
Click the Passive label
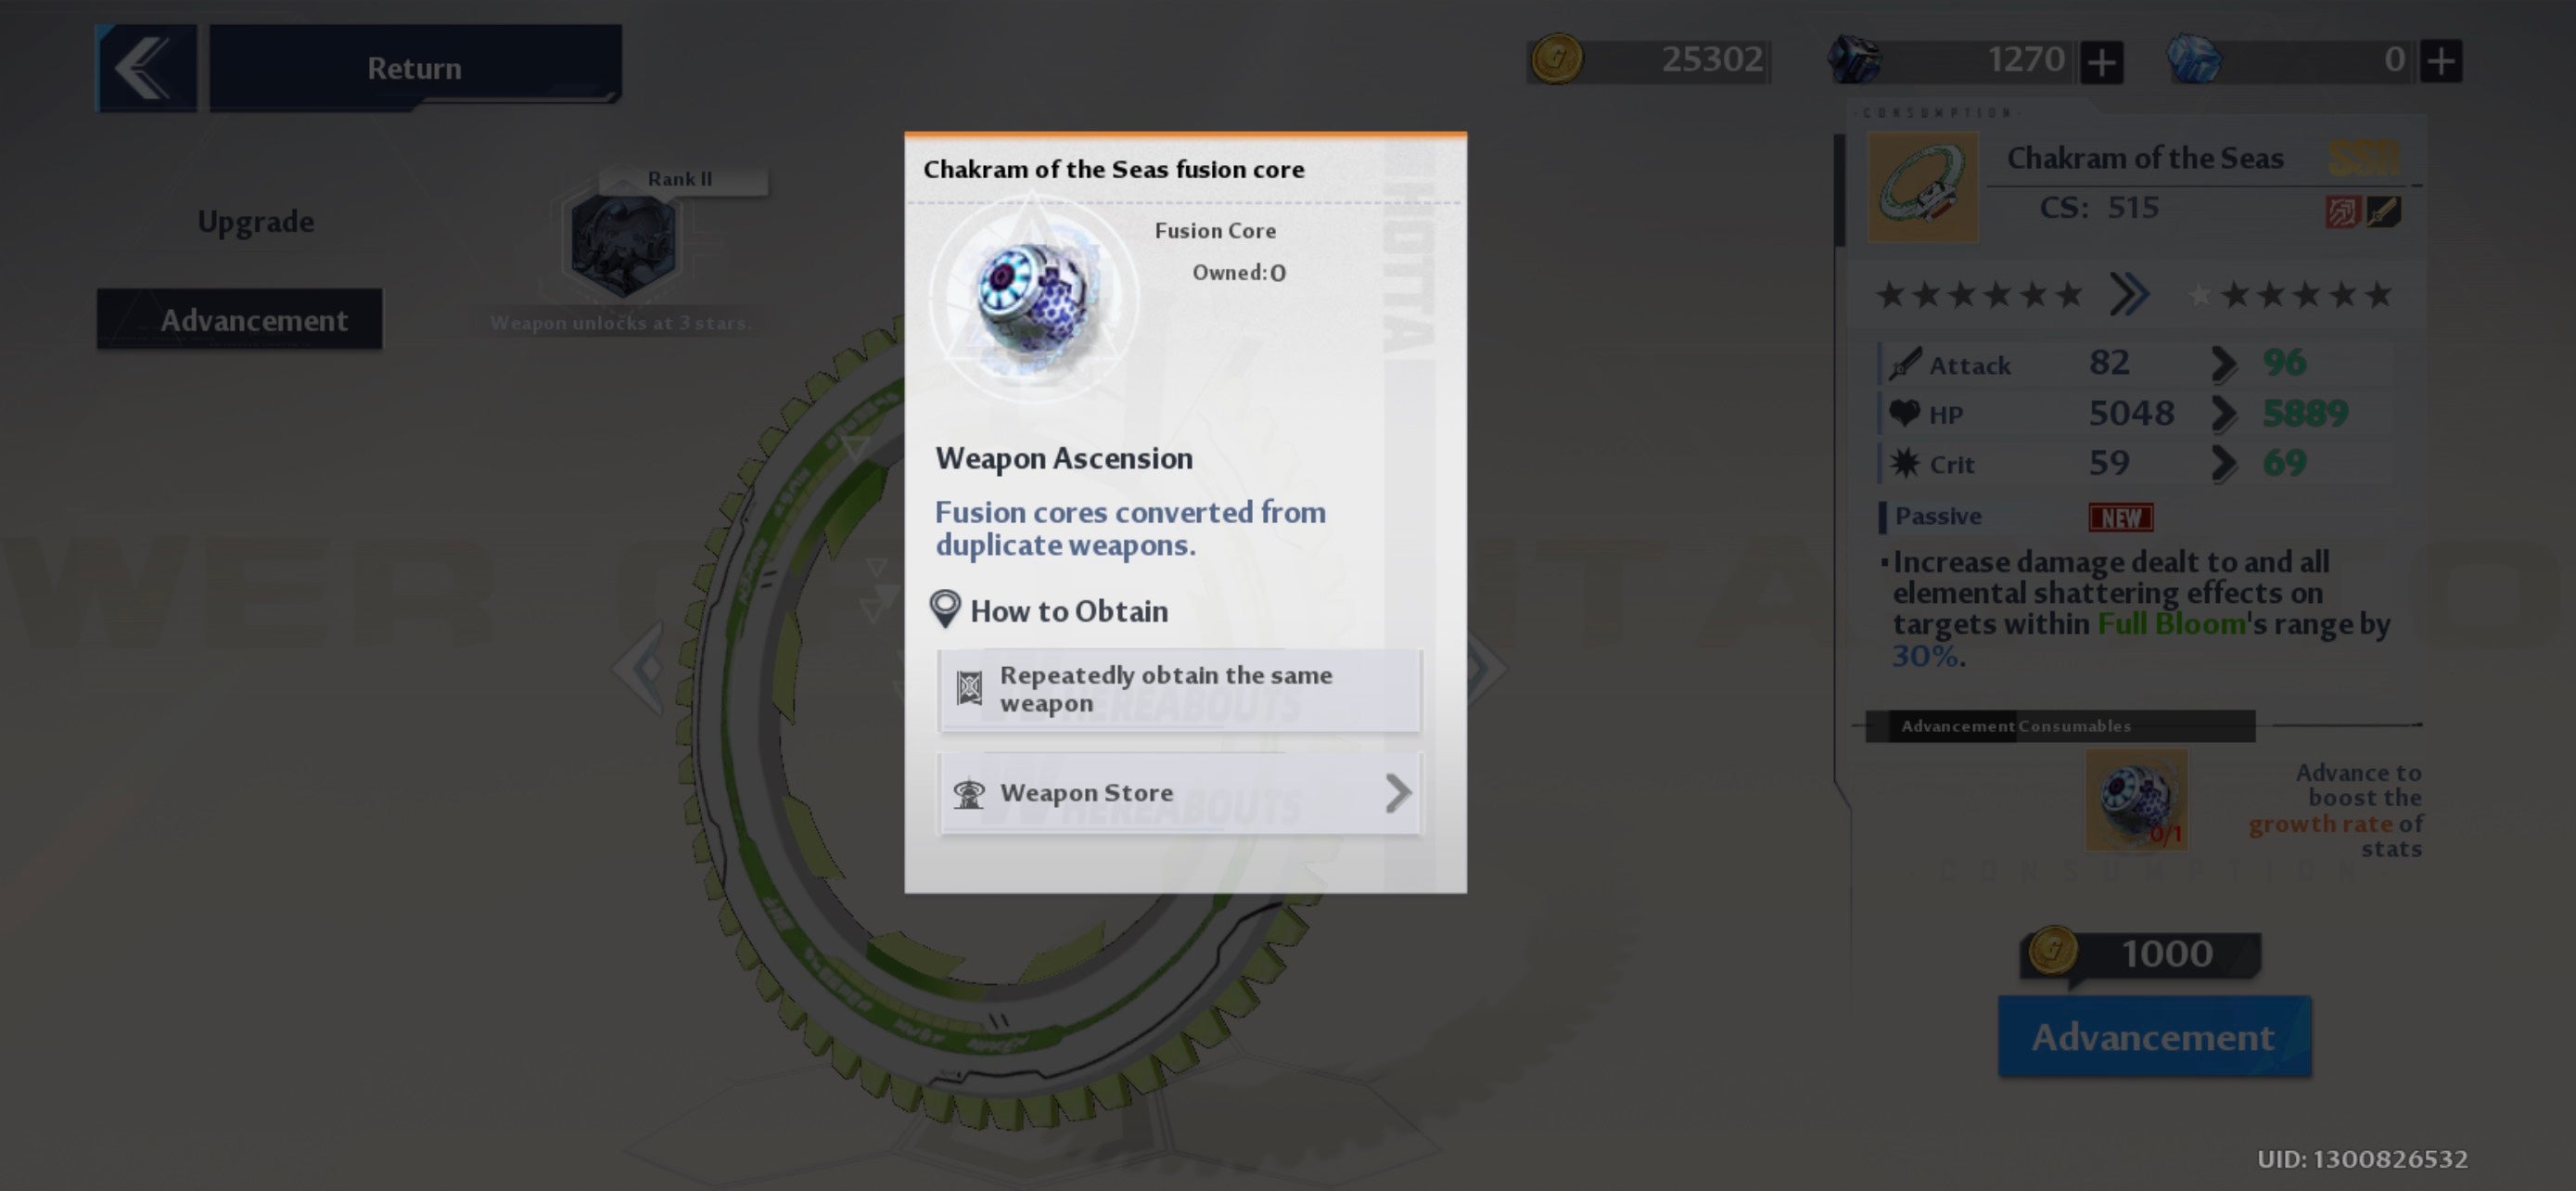(1938, 516)
